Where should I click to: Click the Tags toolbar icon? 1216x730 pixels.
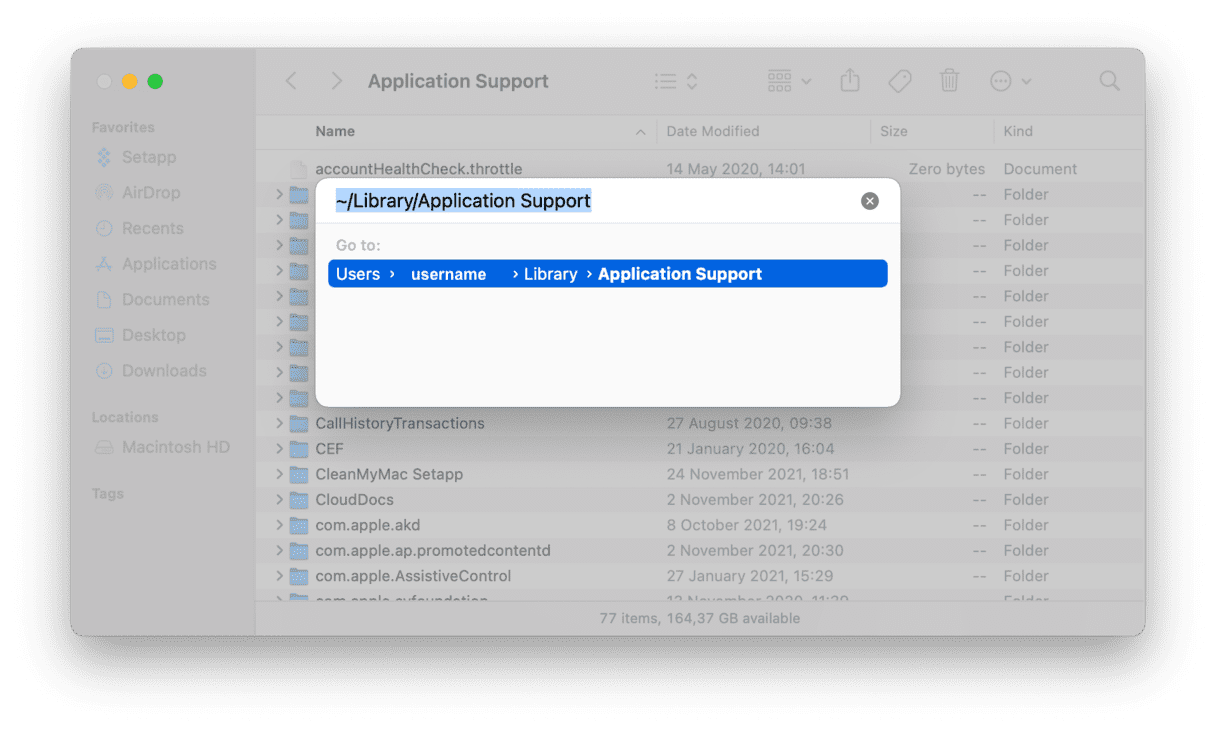tap(900, 81)
